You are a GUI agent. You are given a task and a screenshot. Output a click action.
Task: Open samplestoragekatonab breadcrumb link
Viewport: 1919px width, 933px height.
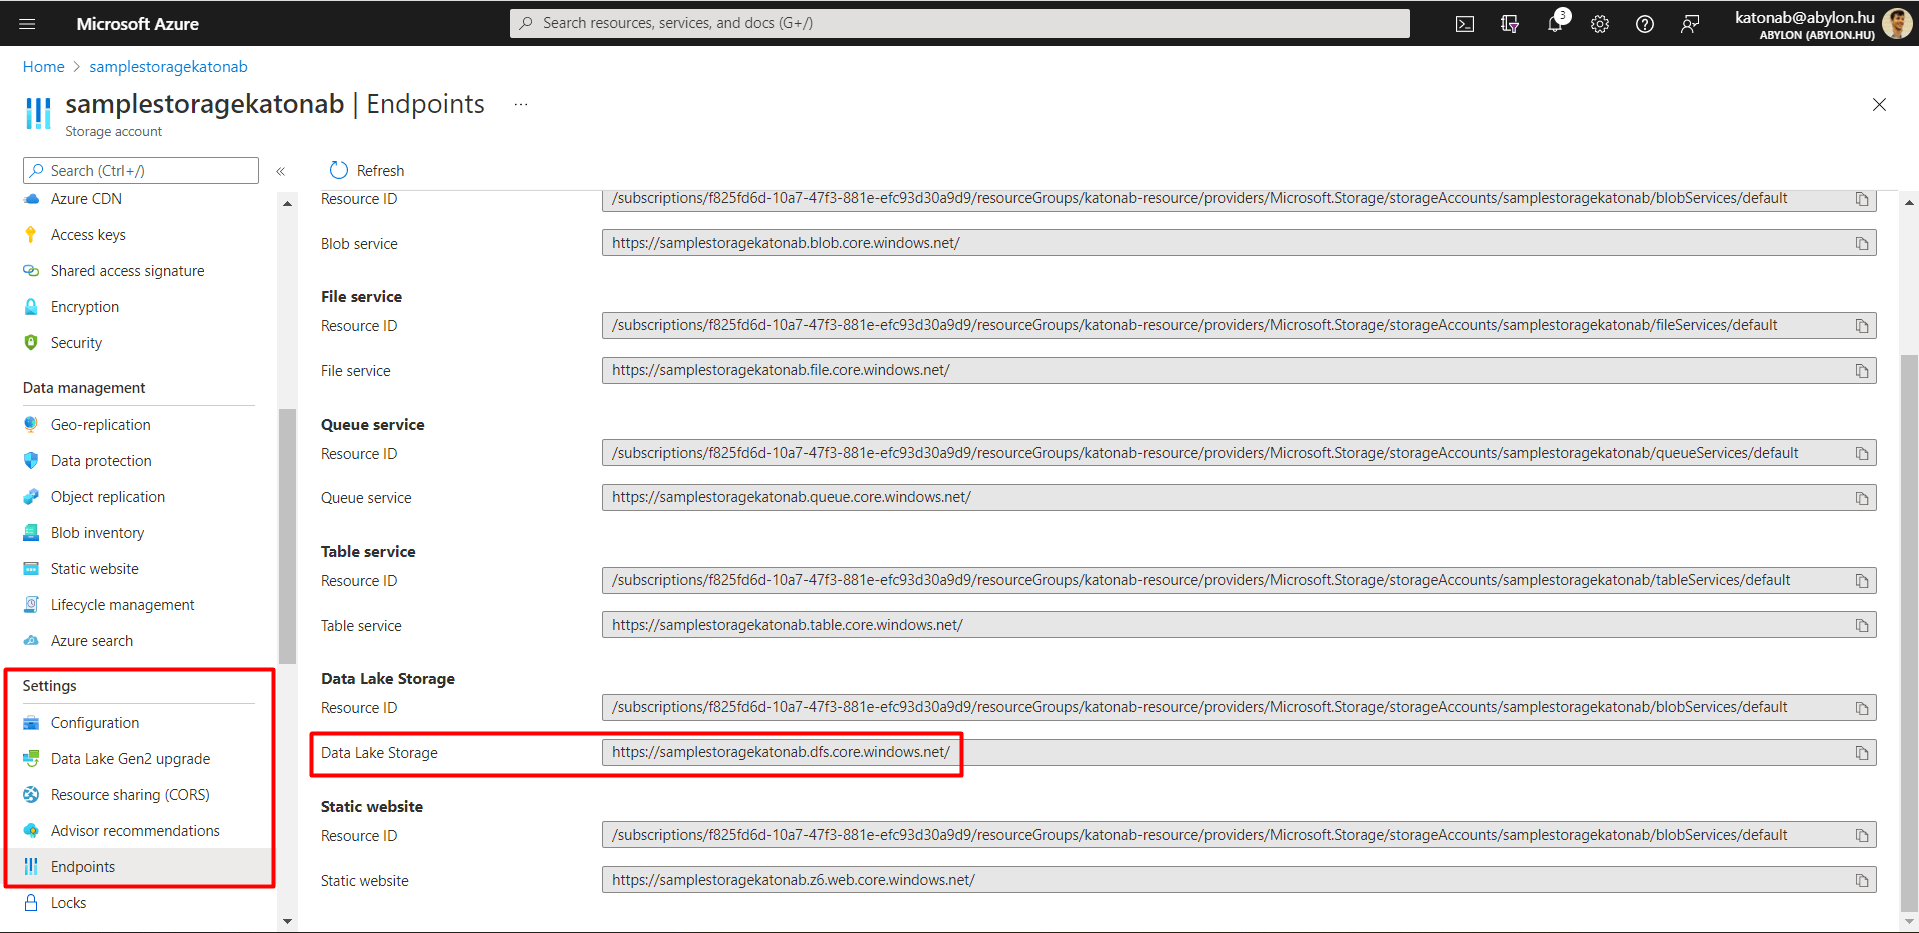click(168, 67)
